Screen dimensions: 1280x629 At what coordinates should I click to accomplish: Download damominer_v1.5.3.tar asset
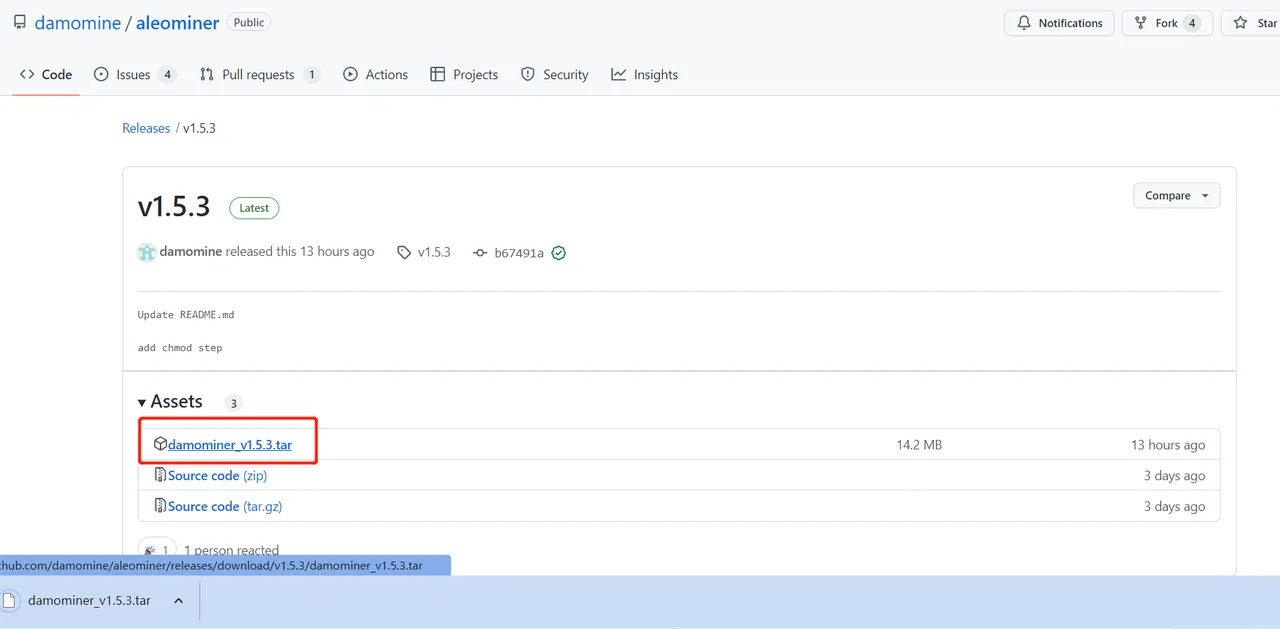coord(230,444)
